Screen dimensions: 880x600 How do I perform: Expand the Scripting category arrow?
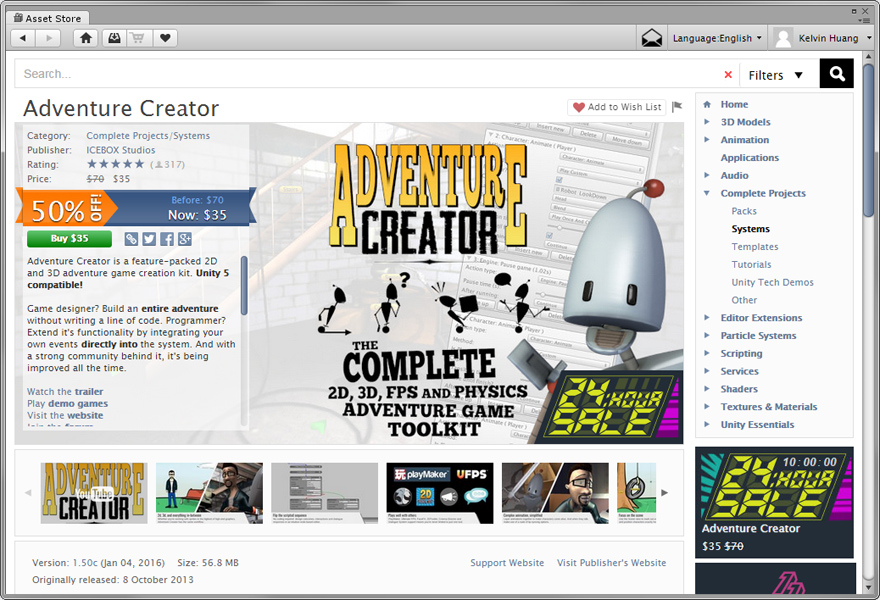tap(707, 354)
